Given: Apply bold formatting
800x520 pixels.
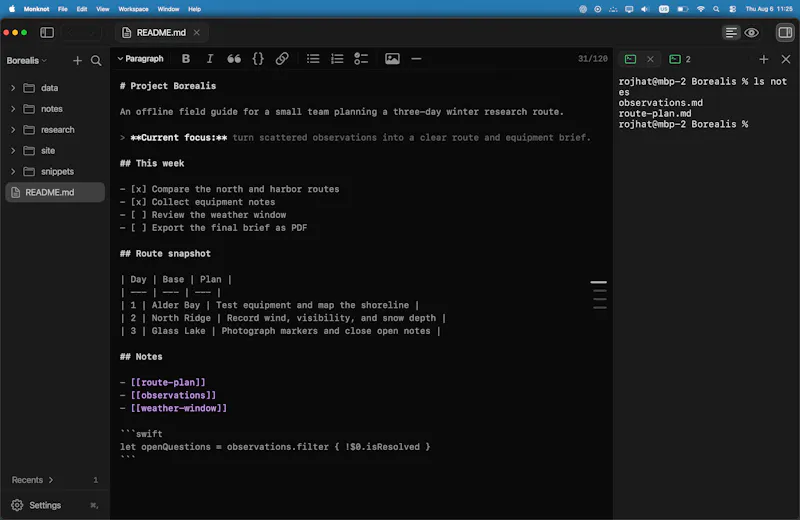Looking at the screenshot, I should coord(186,59).
